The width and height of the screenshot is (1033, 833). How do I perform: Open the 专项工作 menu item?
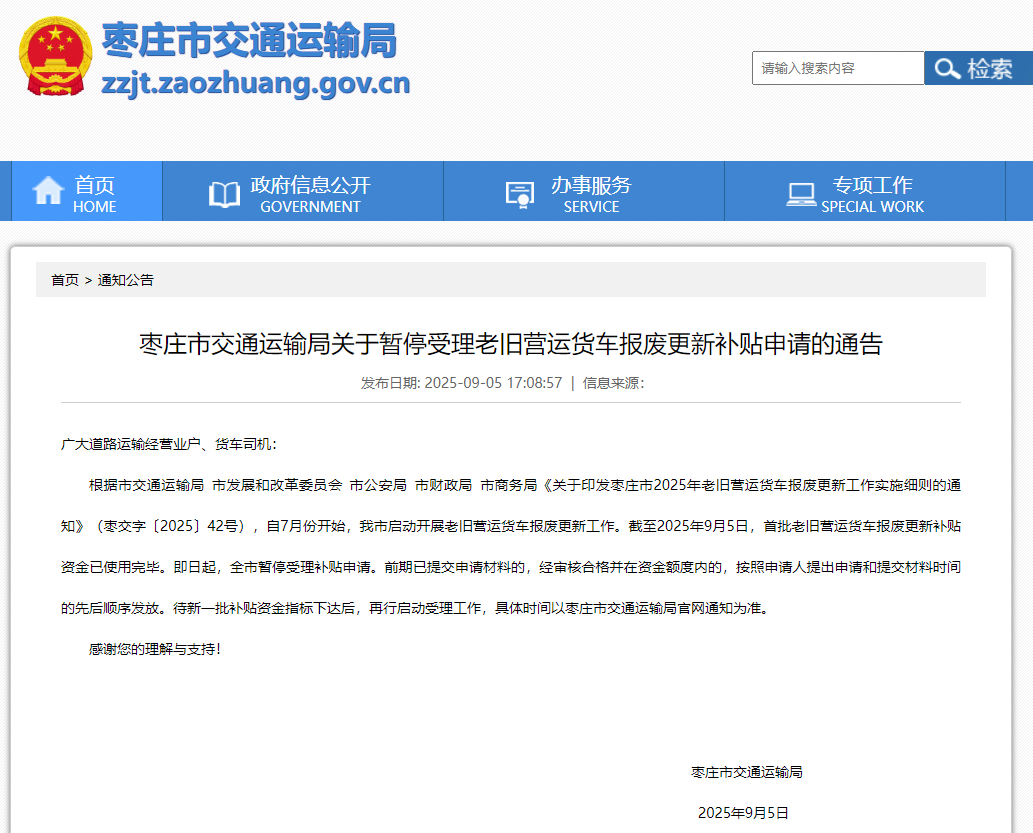(872, 193)
